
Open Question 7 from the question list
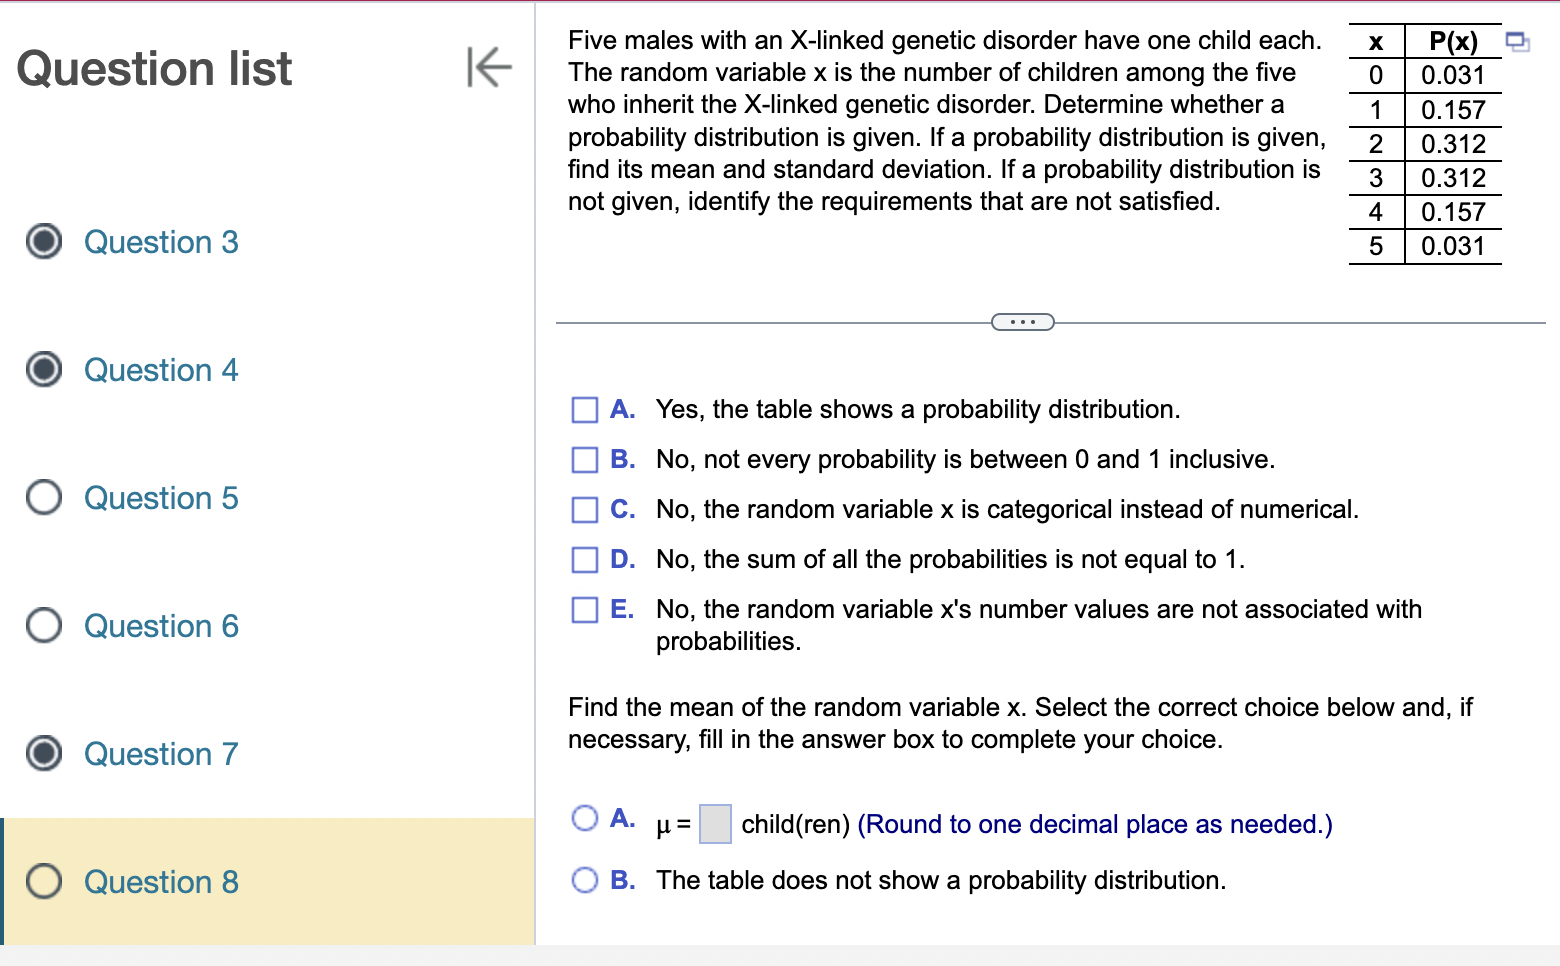(x=161, y=754)
